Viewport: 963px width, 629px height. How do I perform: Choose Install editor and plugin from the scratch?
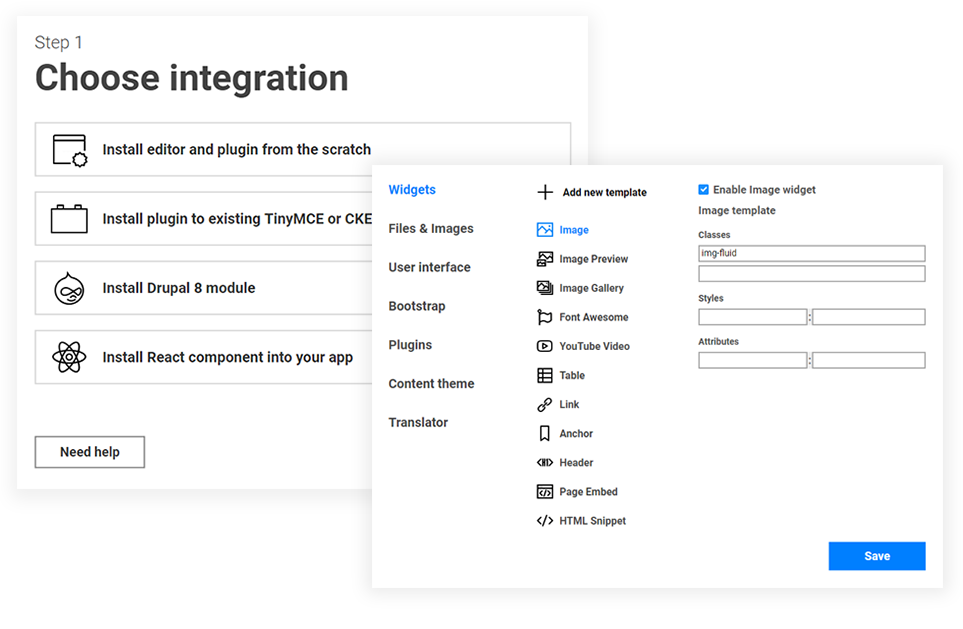coord(303,149)
